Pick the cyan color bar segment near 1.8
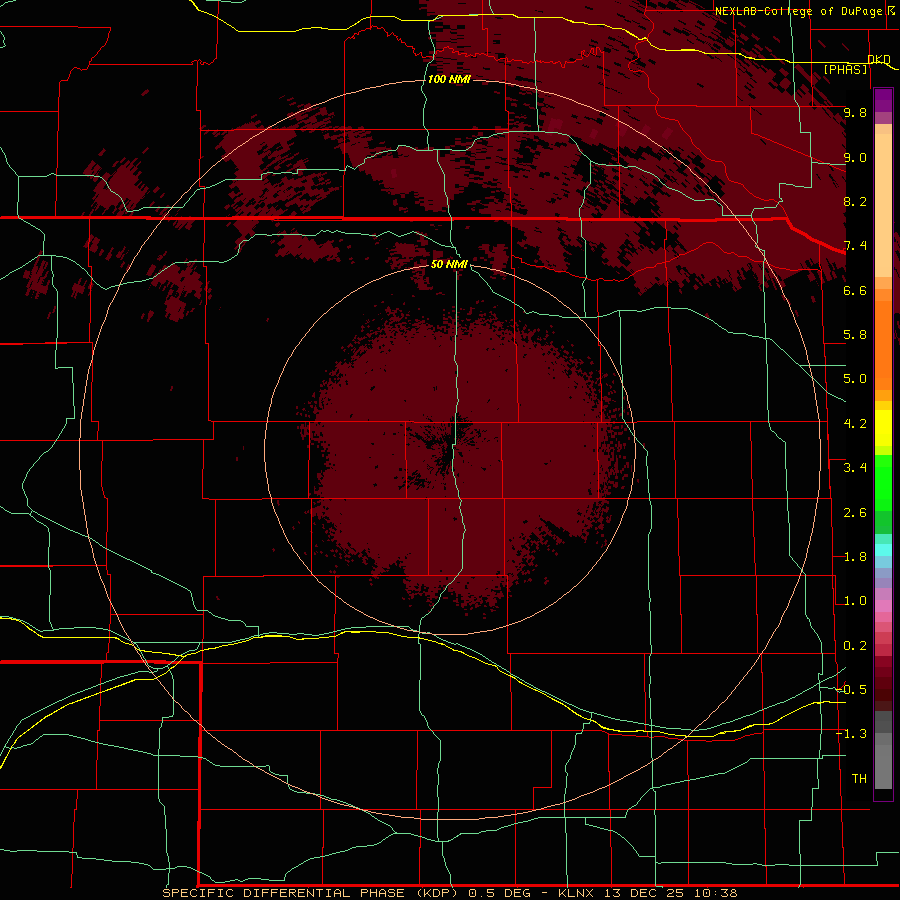This screenshot has height=900, width=900. tap(883, 550)
